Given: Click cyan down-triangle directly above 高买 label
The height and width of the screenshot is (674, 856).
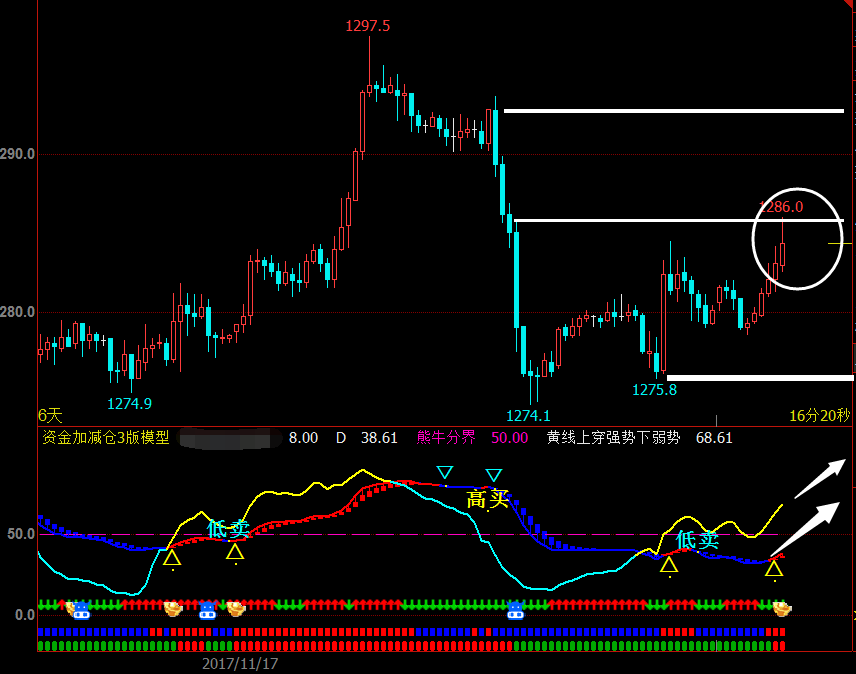Looking at the screenshot, I should click(494, 475).
